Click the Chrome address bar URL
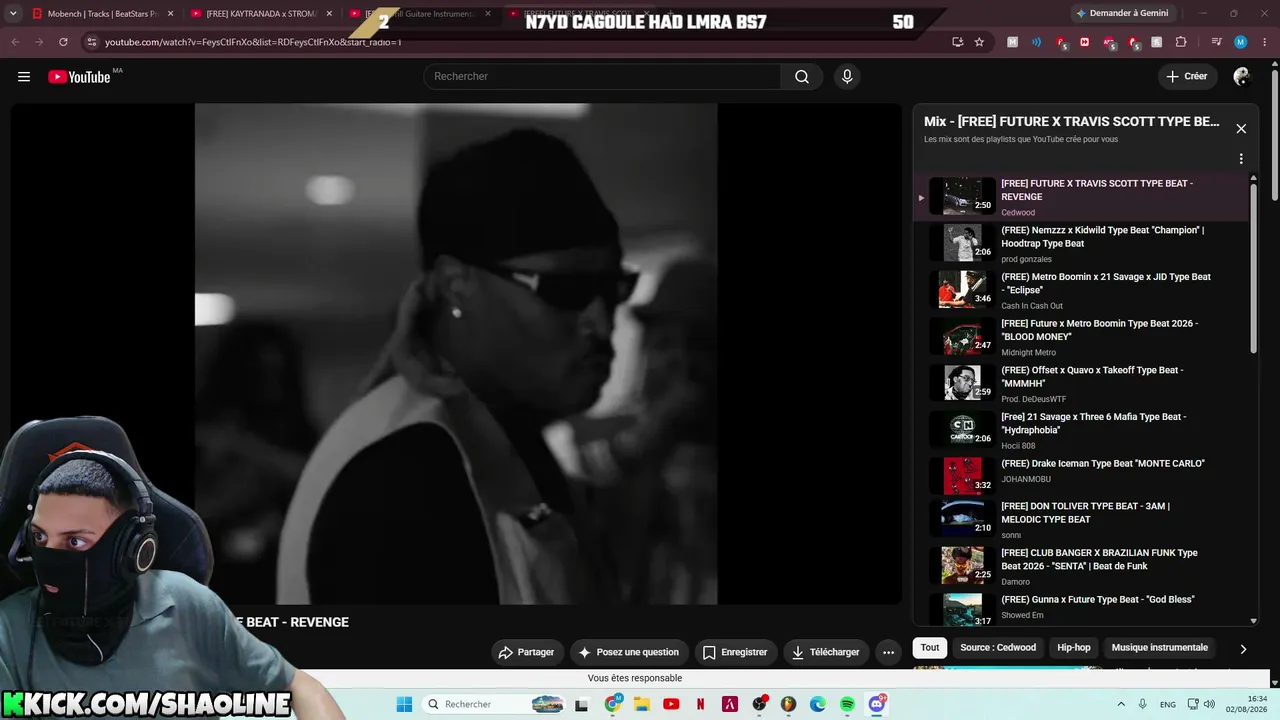This screenshot has width=1280, height=720. click(253, 42)
